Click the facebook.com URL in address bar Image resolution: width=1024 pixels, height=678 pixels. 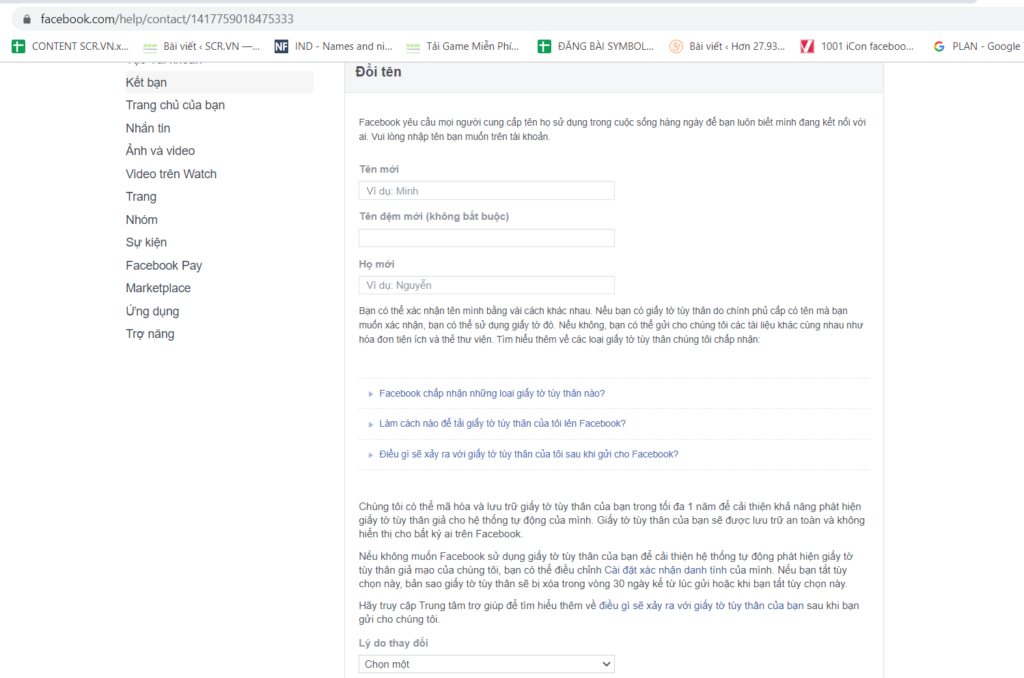(167, 19)
